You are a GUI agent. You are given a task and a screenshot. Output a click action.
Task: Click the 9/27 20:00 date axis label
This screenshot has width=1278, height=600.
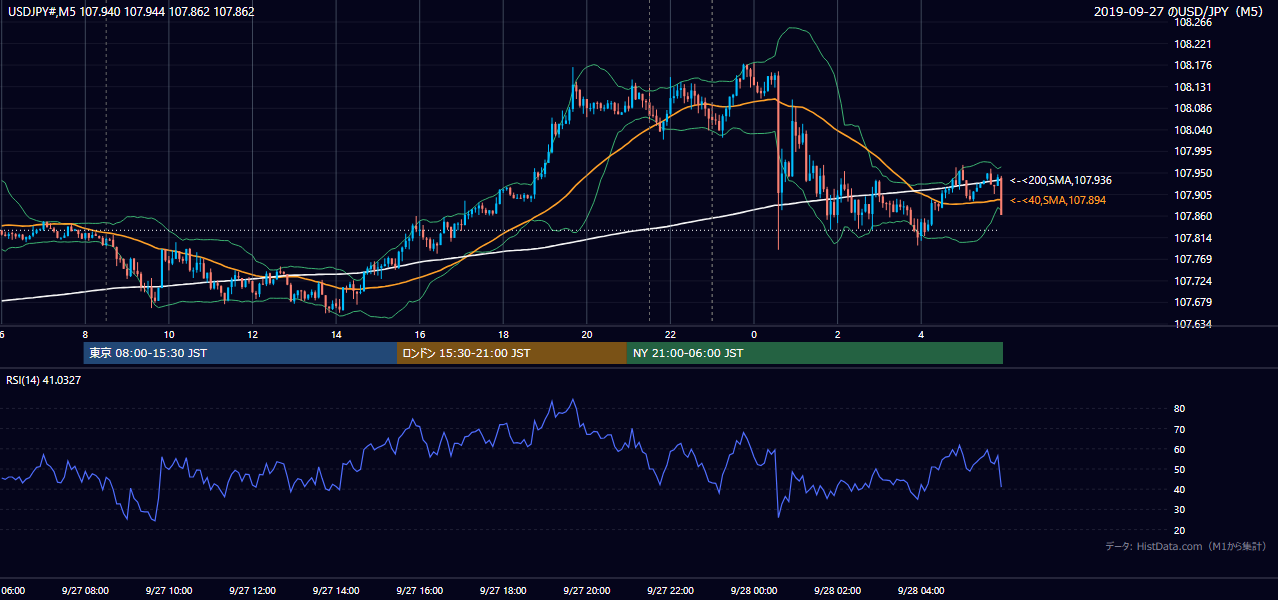pos(586,591)
